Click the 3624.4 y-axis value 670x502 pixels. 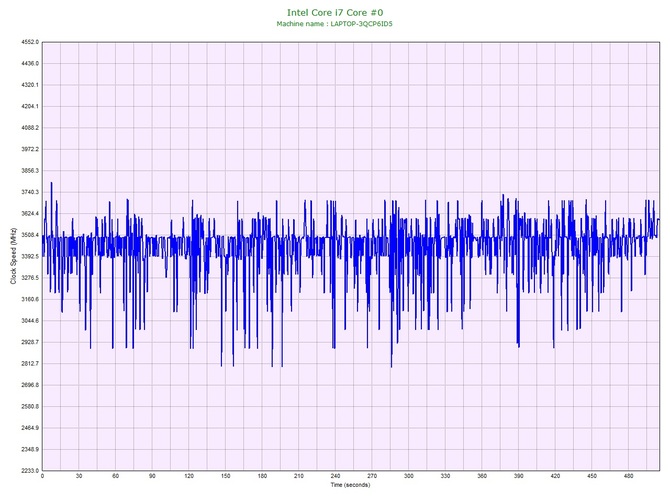pos(30,214)
